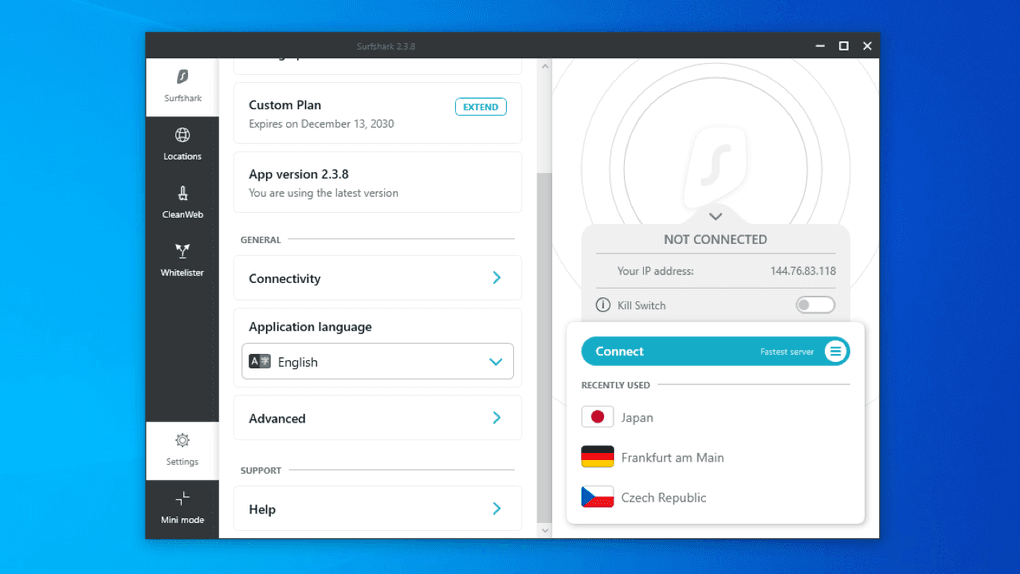This screenshot has width=1020, height=574.
Task: Click the NOT CONNECTED status text
Action: tap(715, 239)
